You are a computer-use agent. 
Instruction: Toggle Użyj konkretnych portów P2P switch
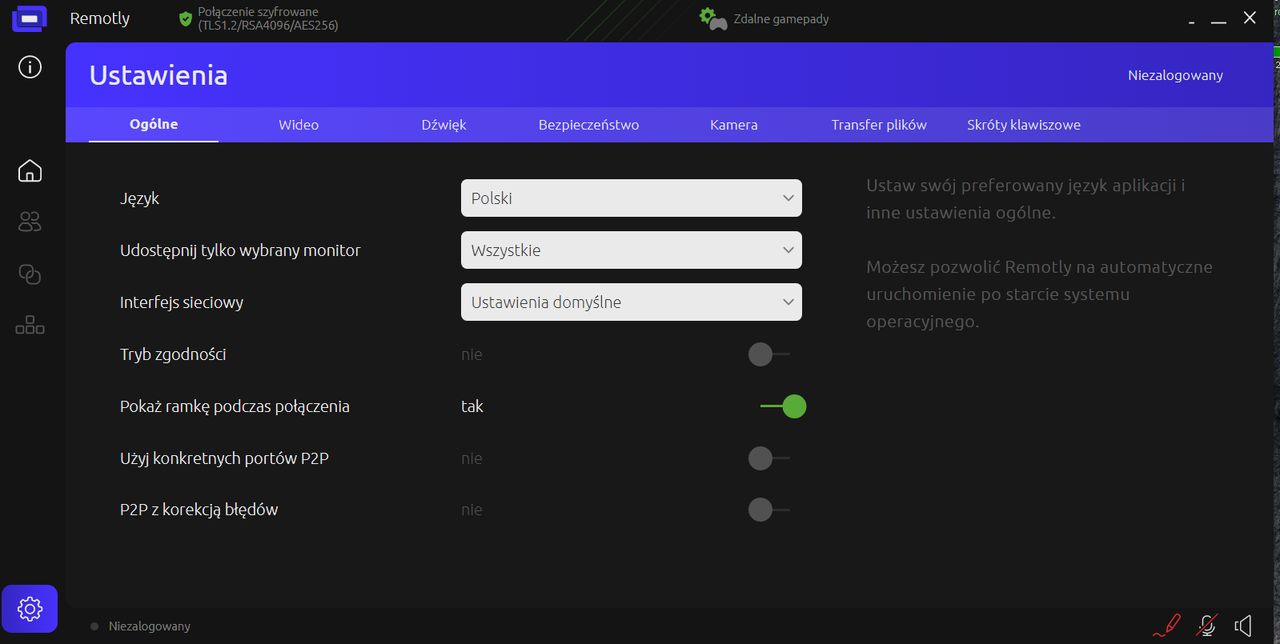coord(768,458)
